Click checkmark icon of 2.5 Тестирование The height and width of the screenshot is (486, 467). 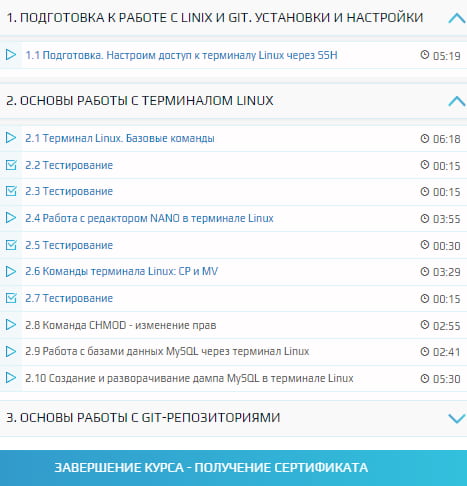pos(11,245)
